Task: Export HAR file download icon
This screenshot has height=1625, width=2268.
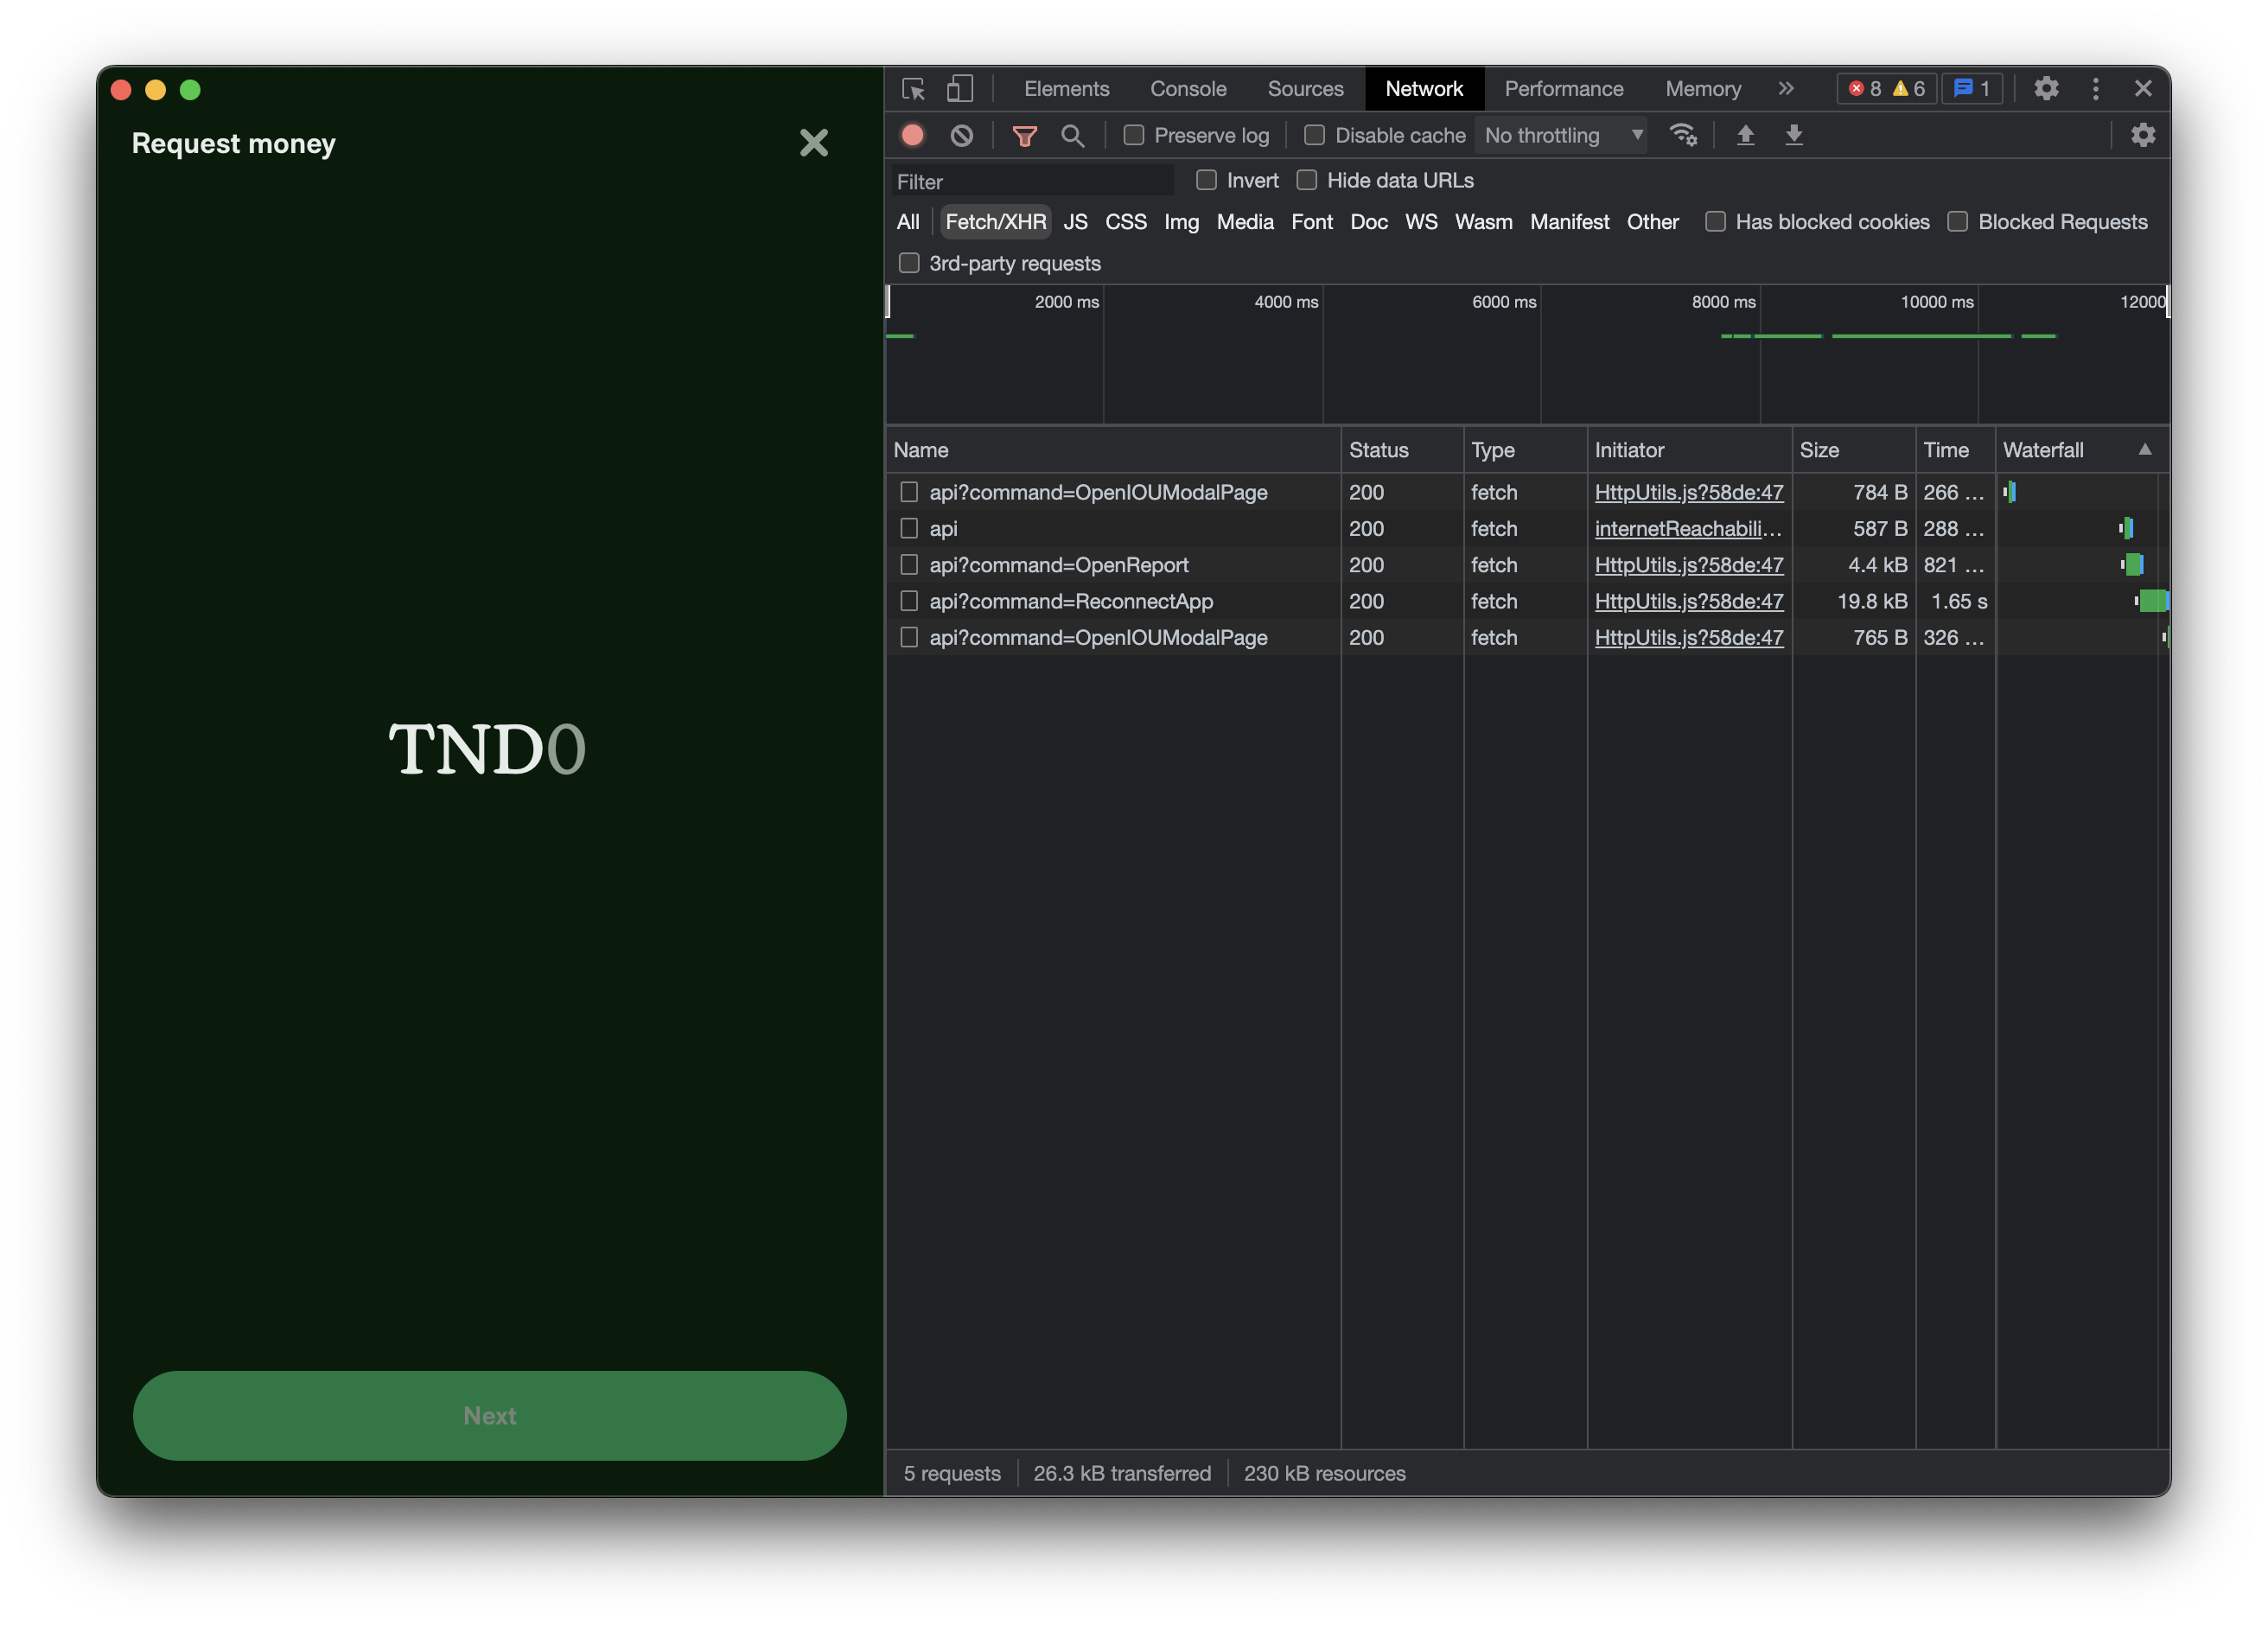Action: [1794, 135]
